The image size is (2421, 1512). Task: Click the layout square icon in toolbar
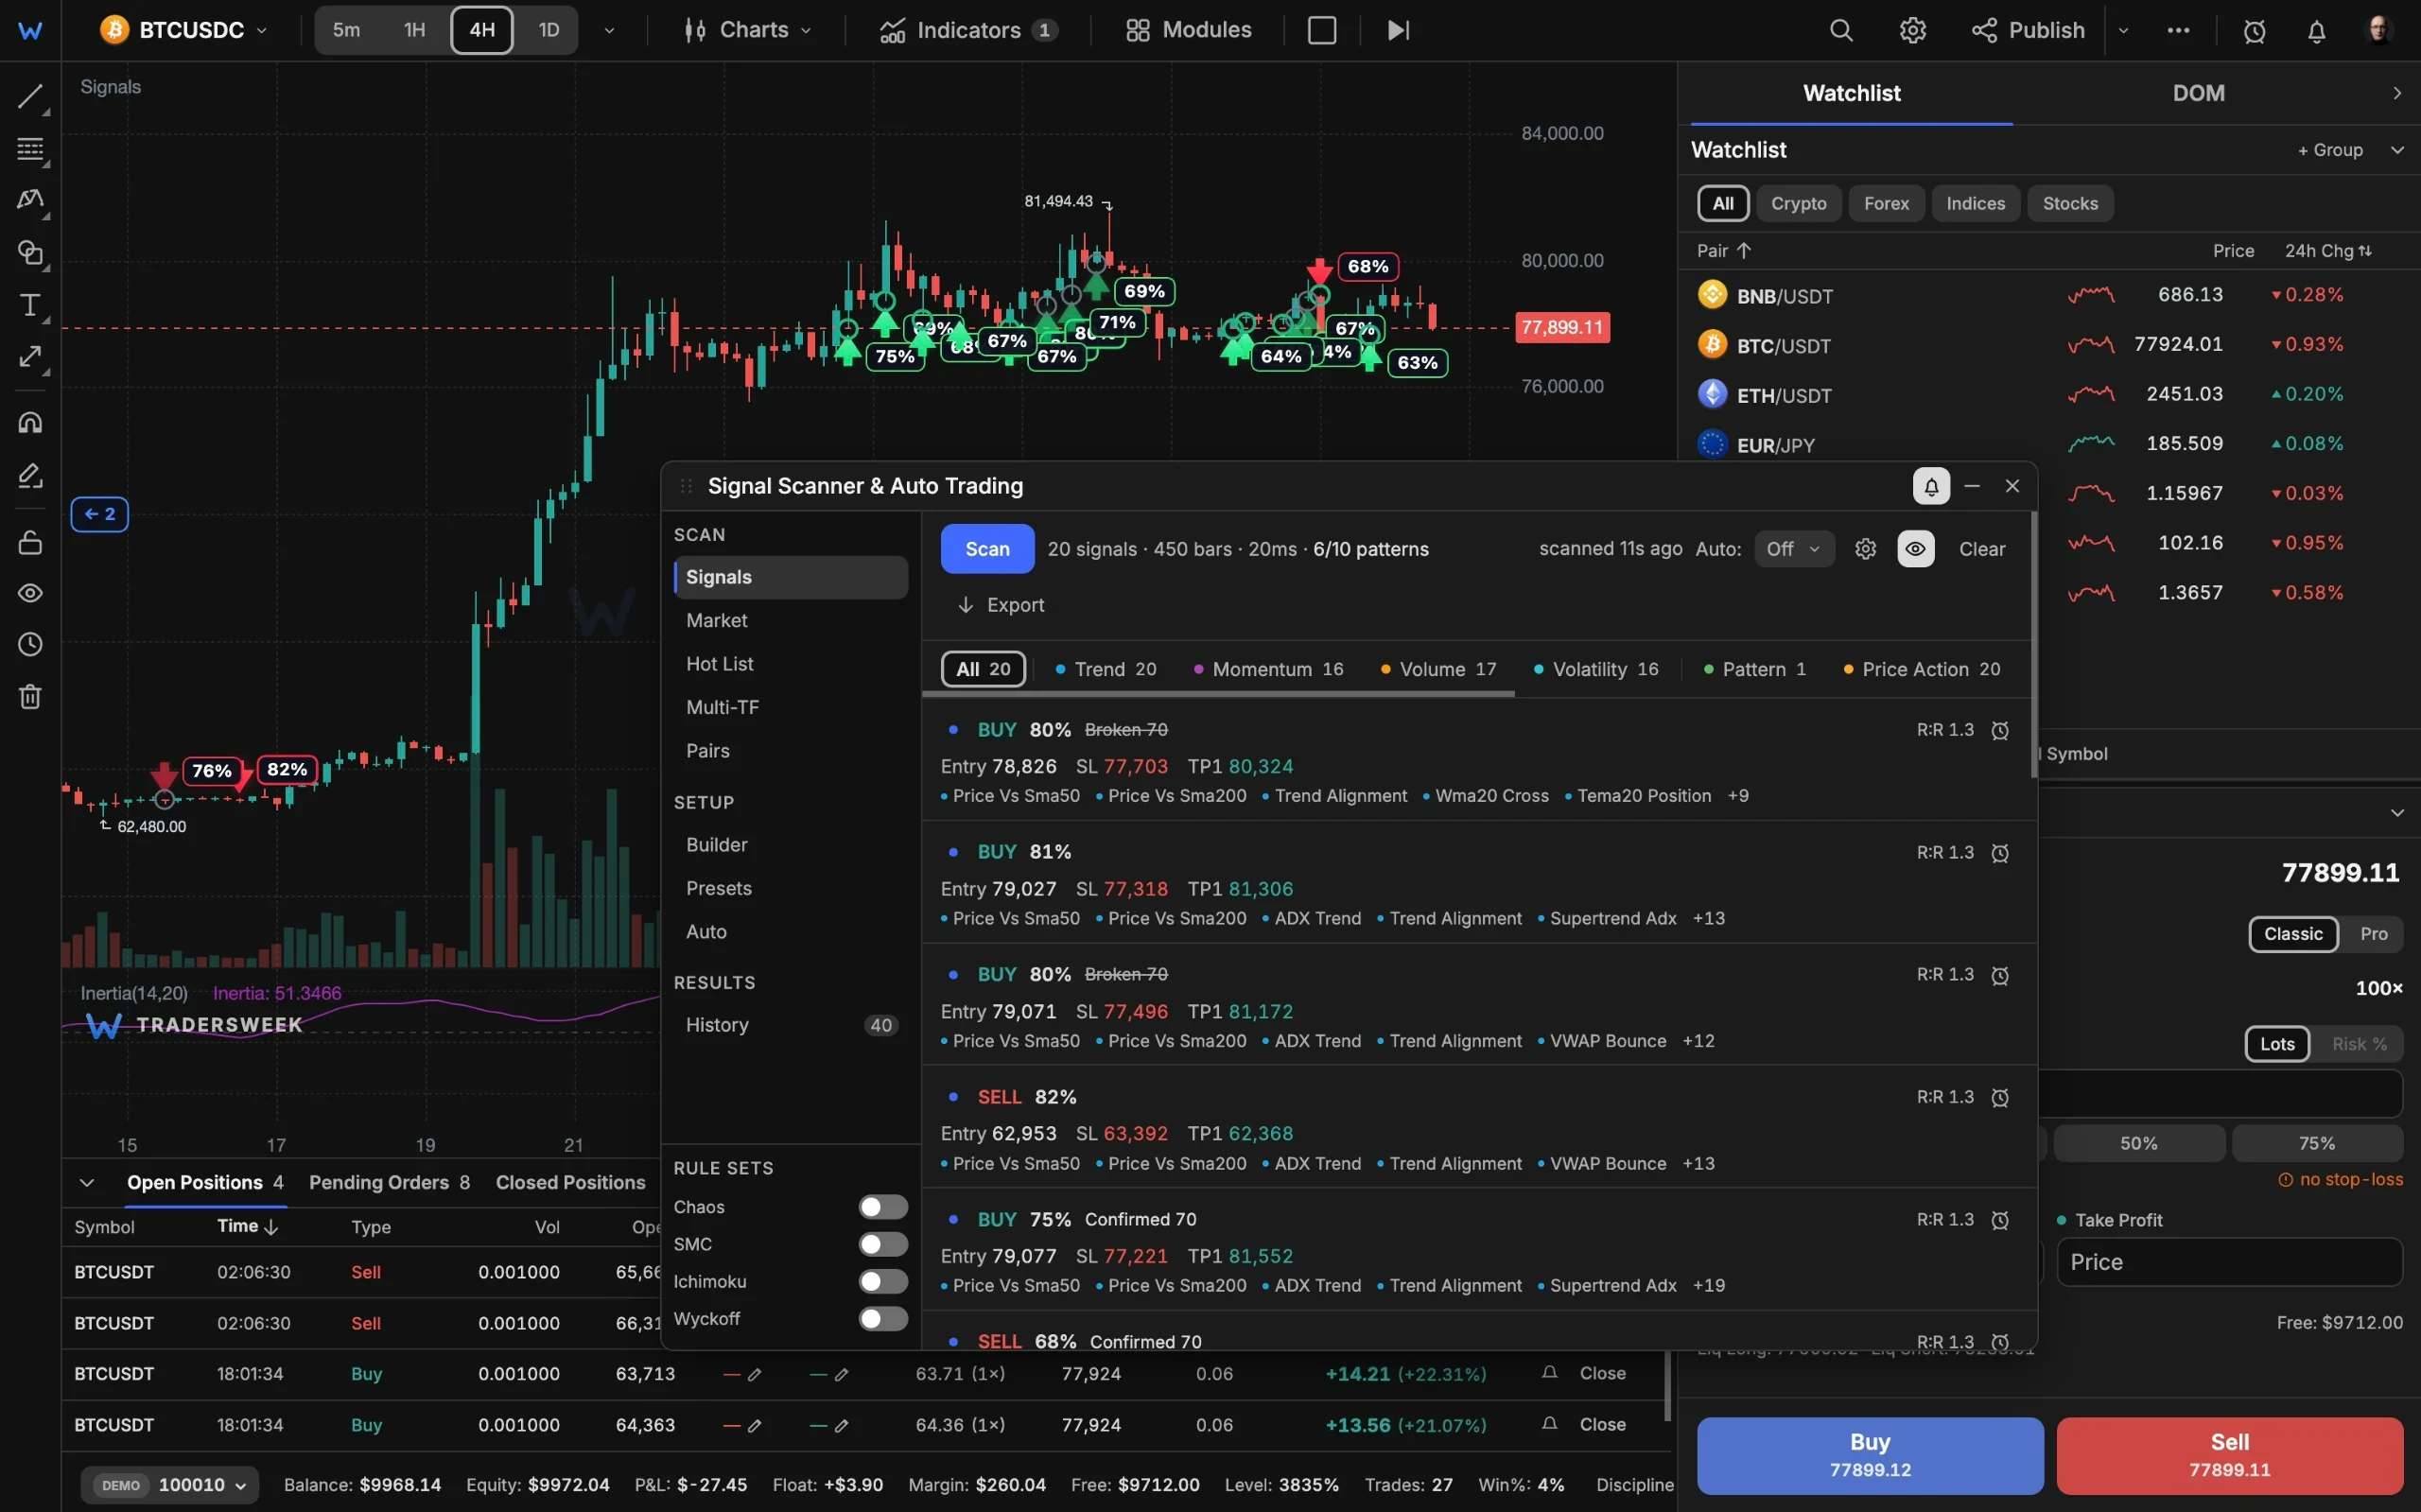point(1321,30)
